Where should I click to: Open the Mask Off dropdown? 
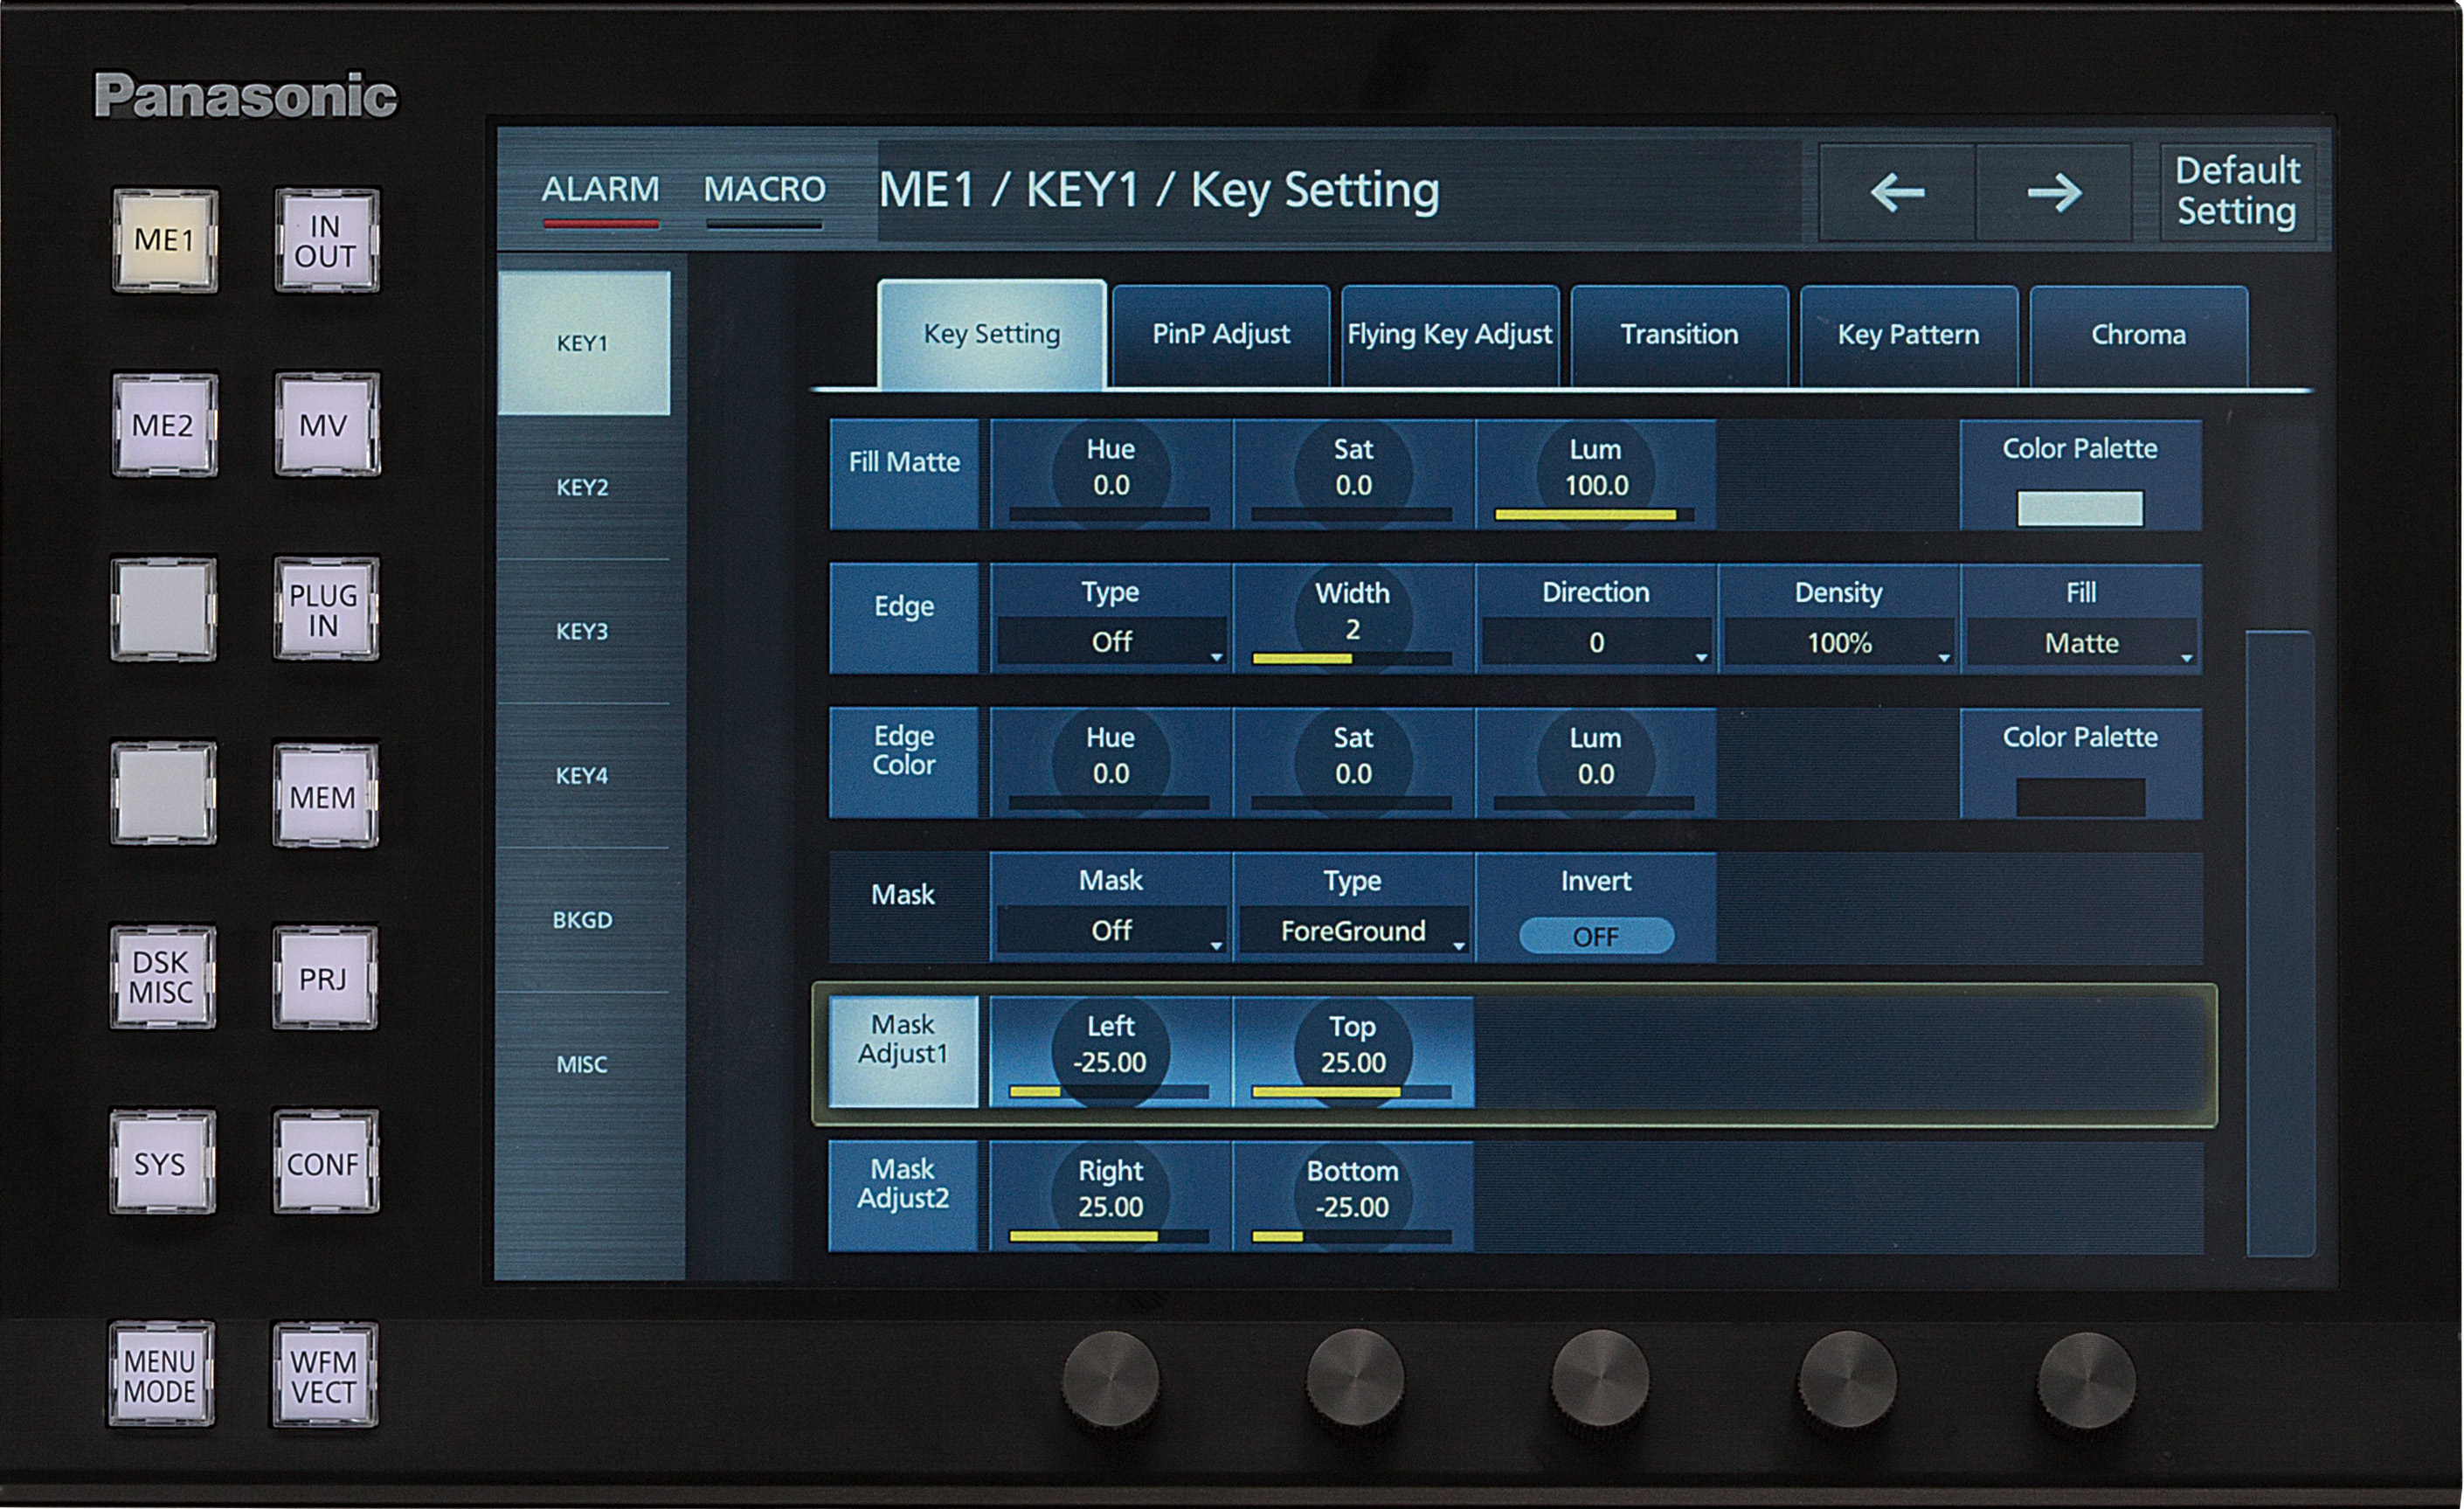(1111, 930)
